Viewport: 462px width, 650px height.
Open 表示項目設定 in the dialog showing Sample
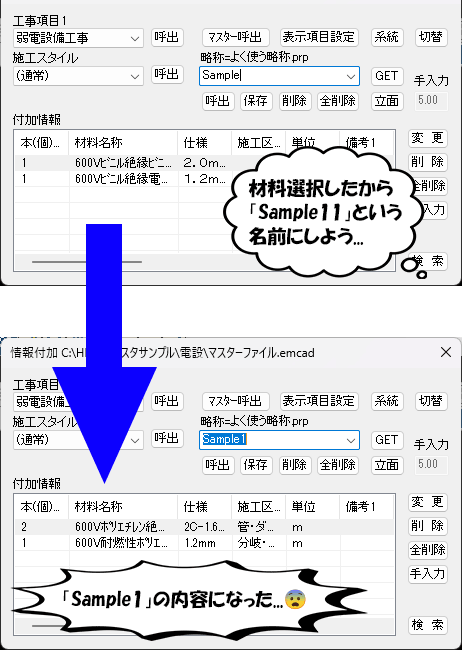pyautogui.click(x=319, y=37)
